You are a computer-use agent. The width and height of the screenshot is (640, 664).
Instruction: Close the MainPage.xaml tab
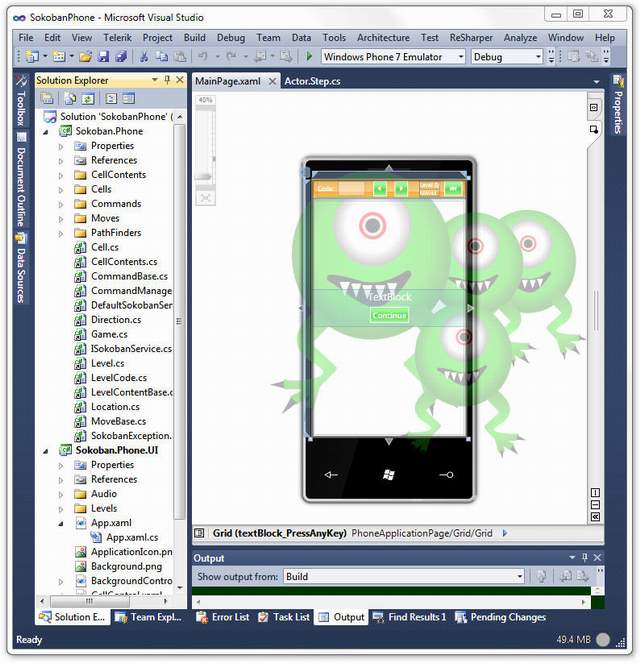[273, 81]
